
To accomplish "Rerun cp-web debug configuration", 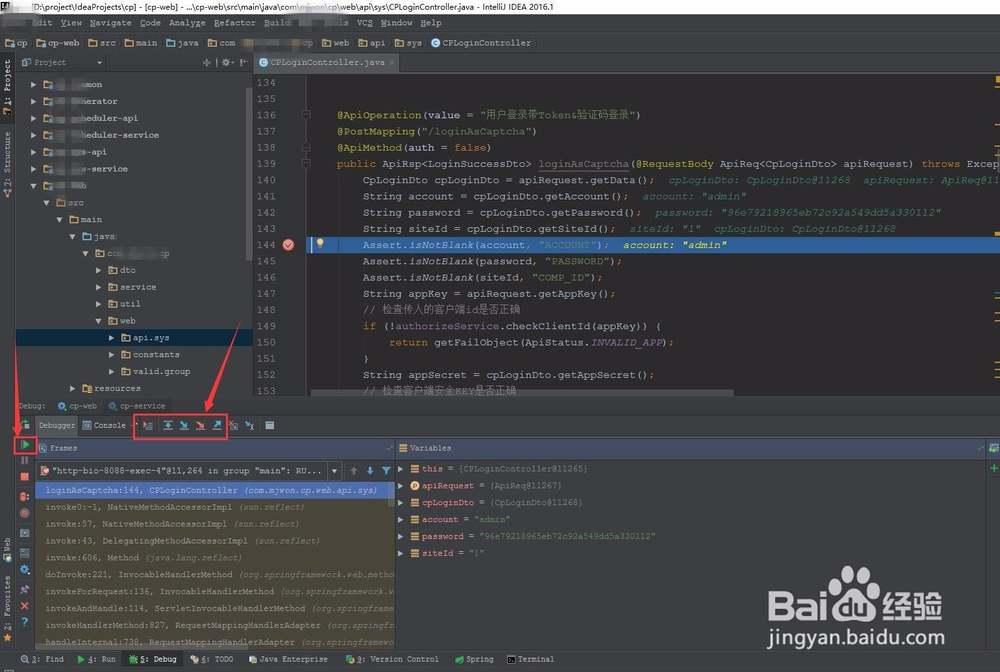I will [x=25, y=425].
